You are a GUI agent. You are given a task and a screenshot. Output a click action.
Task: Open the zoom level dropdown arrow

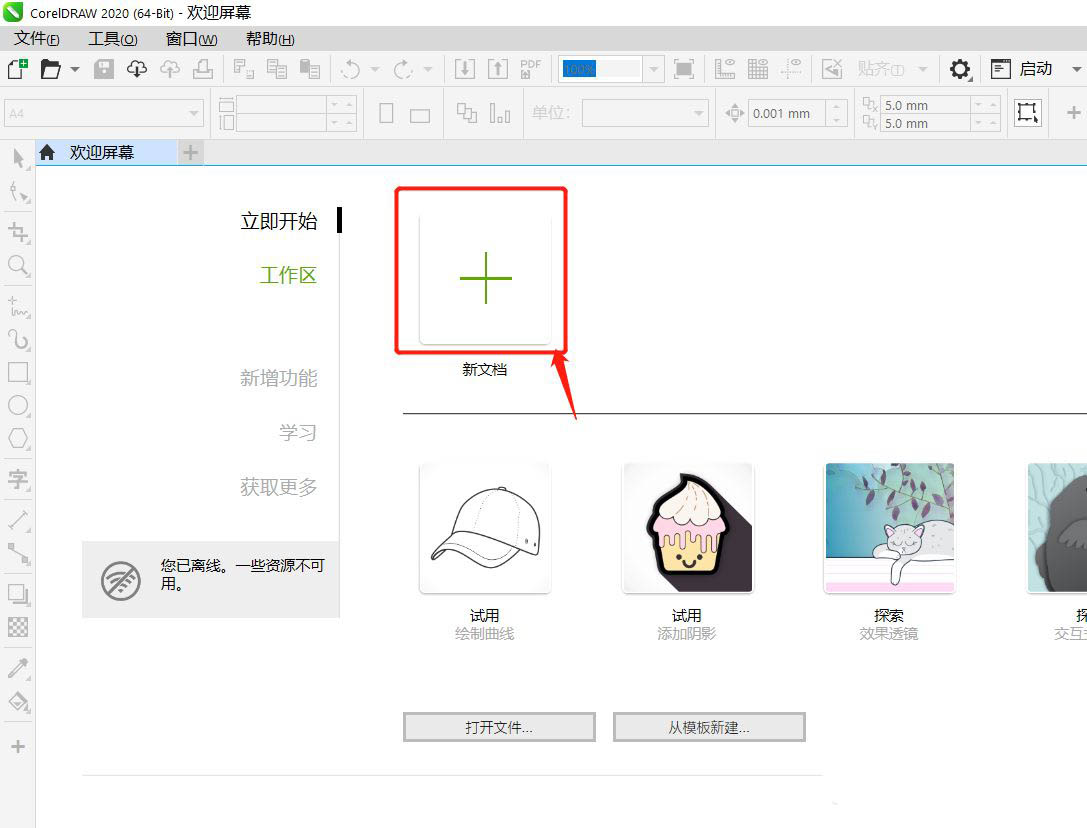point(653,69)
